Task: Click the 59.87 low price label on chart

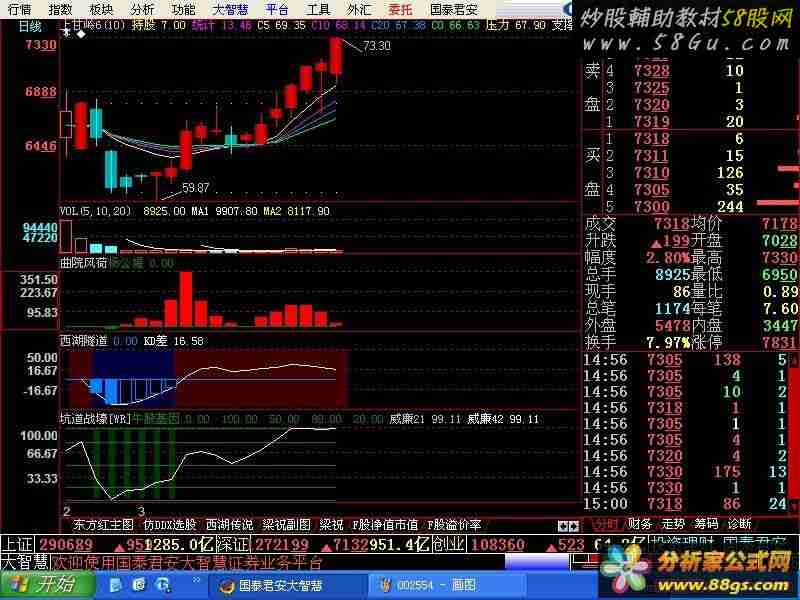Action: (196, 188)
